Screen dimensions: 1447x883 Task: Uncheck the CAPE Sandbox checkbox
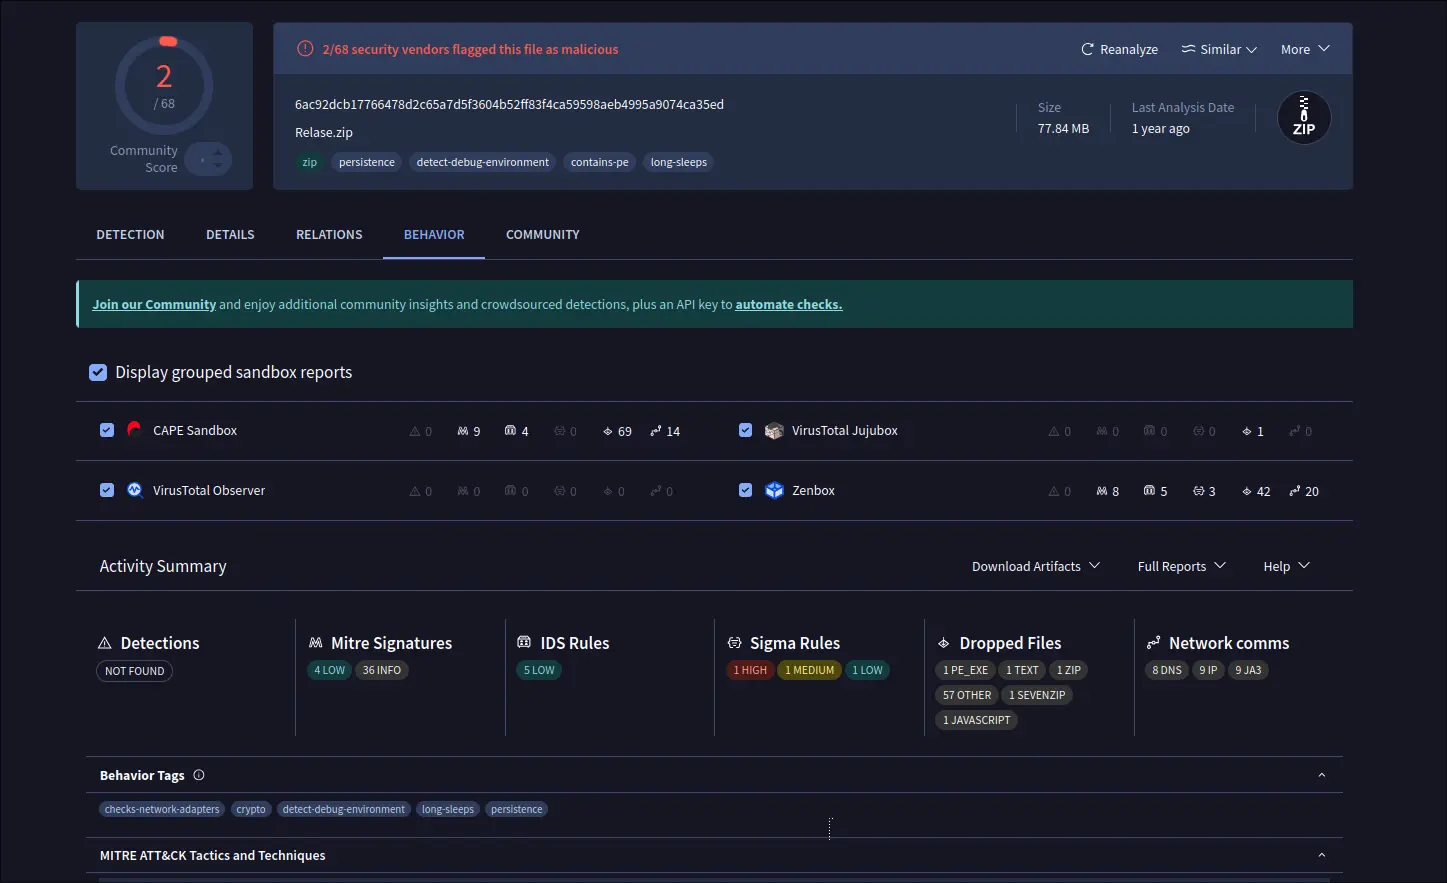click(107, 430)
